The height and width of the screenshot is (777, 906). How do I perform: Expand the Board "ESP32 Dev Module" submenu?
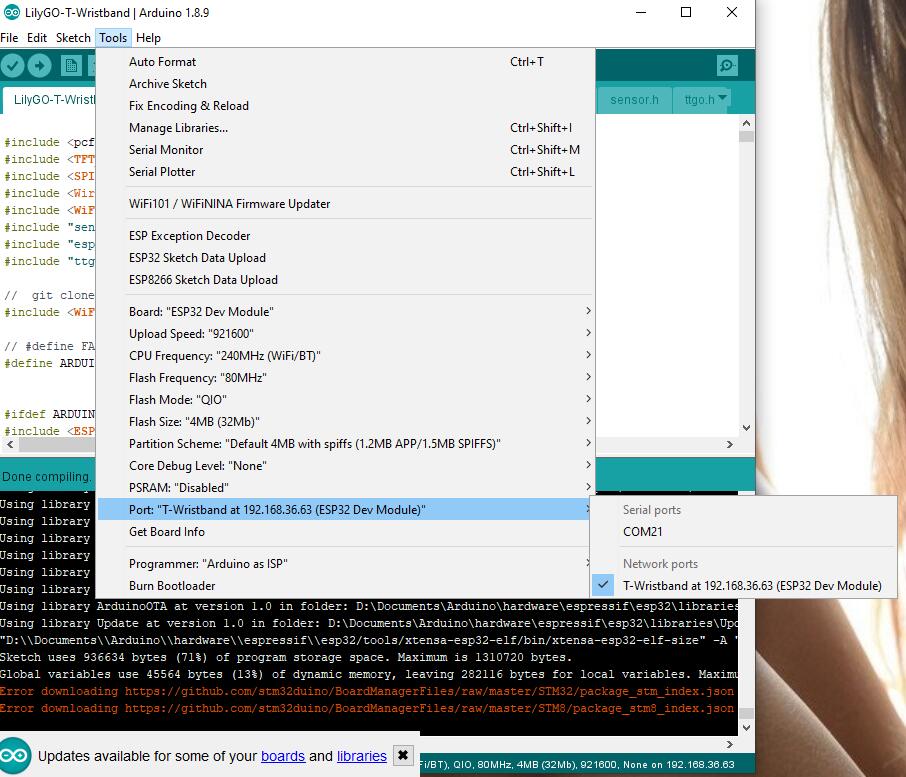346,311
